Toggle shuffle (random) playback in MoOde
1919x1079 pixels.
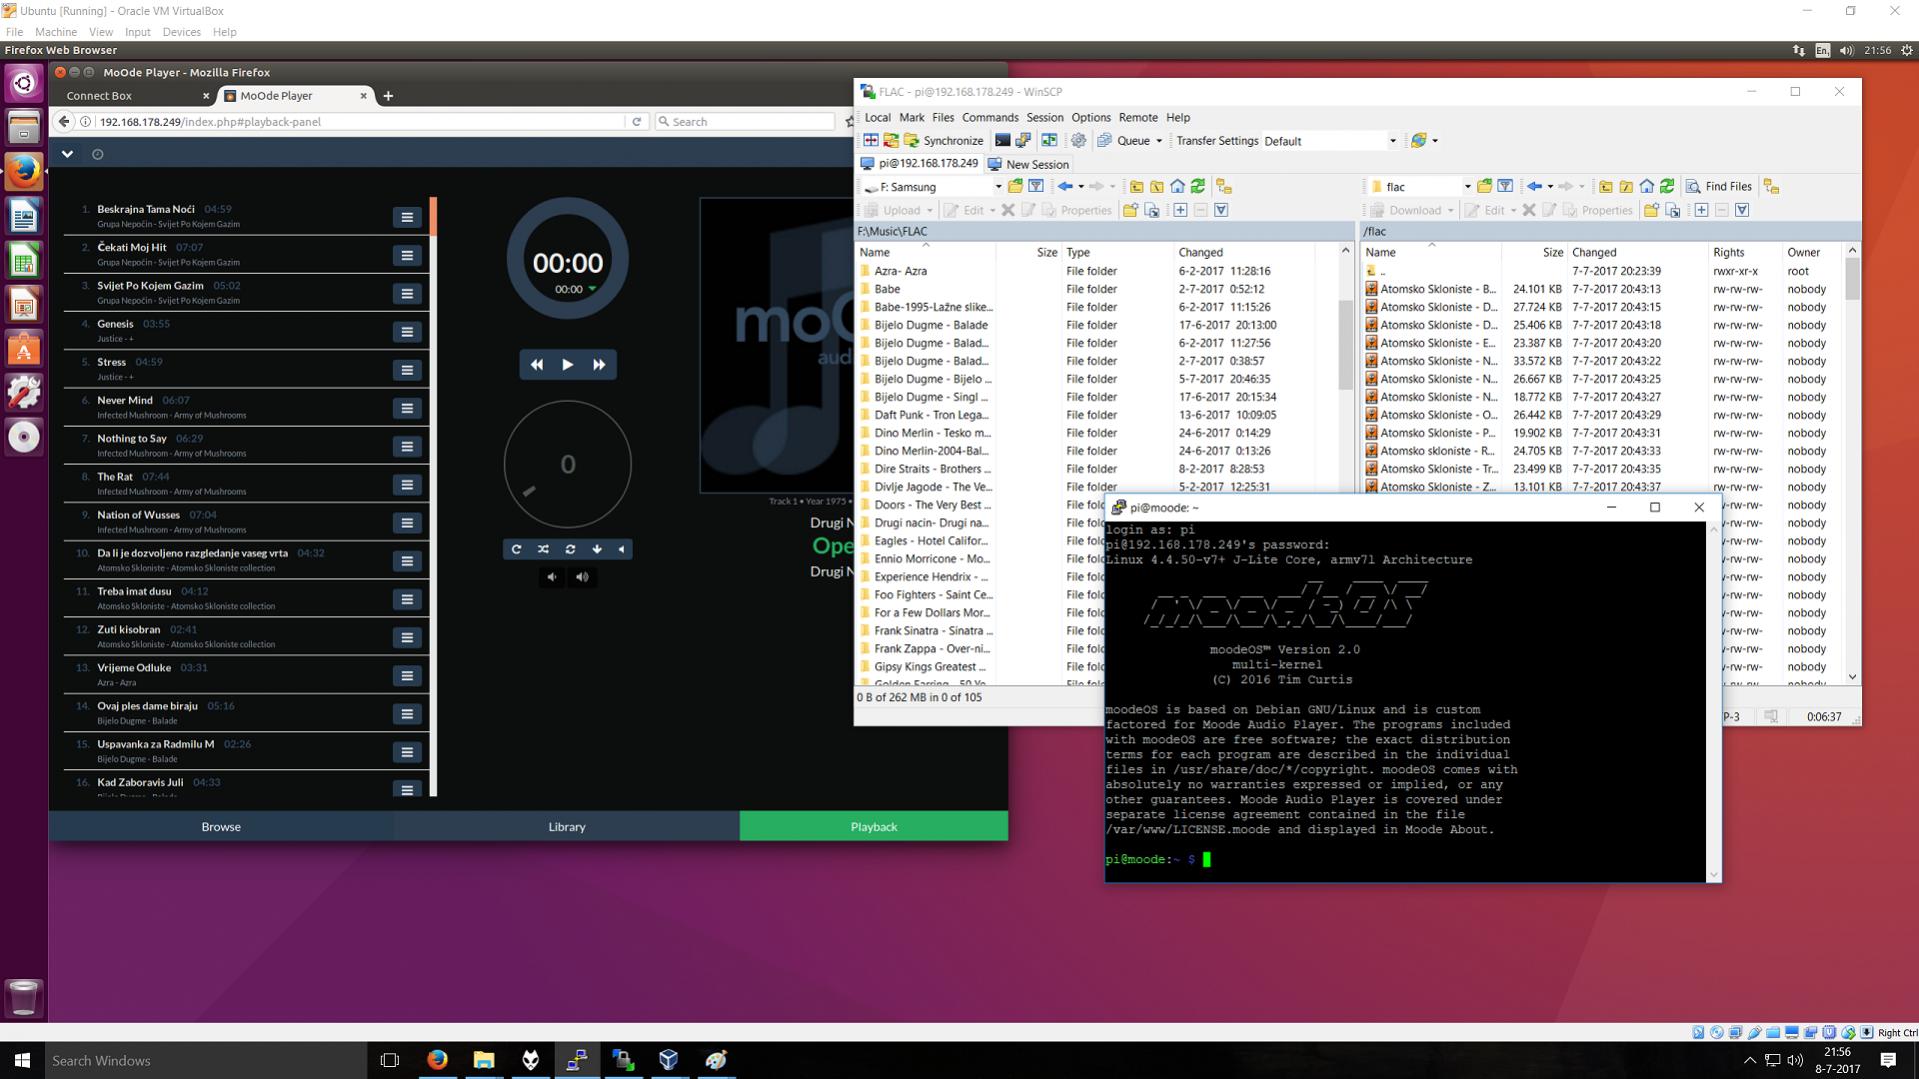[543, 549]
